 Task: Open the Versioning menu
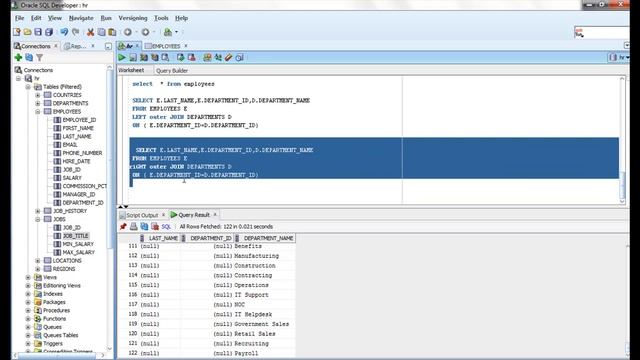[133, 18]
